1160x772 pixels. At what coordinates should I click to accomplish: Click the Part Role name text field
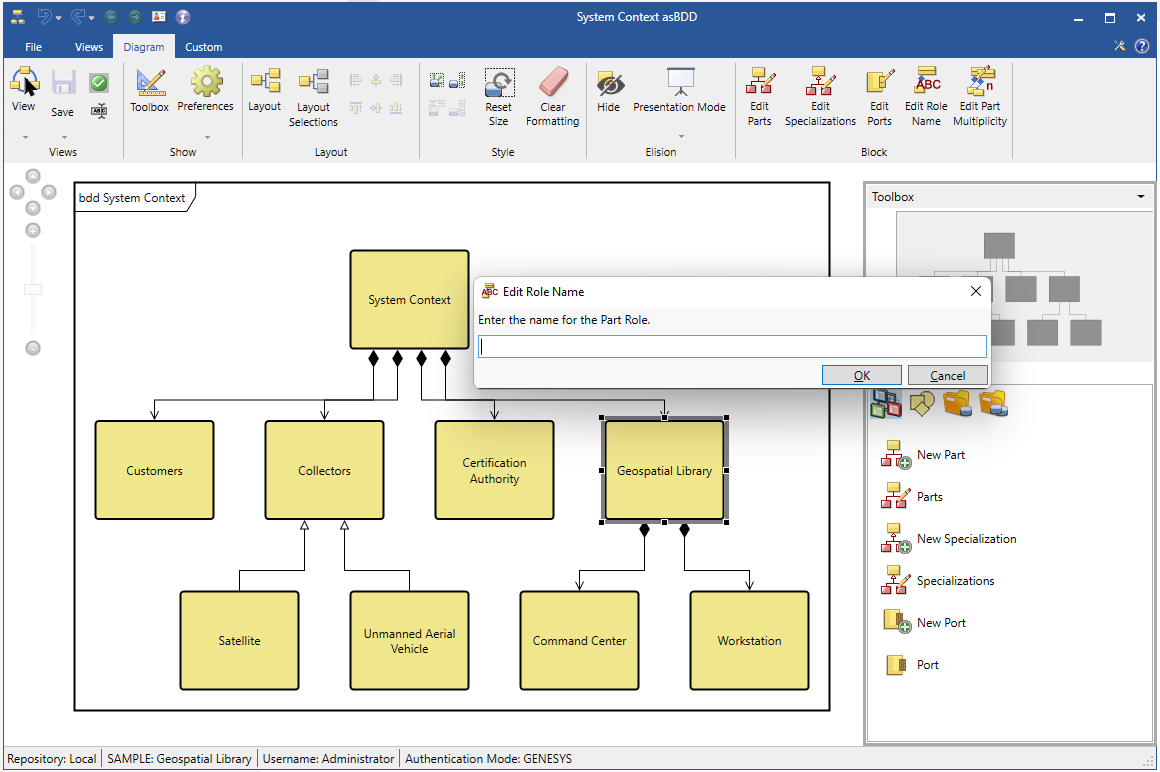732,347
